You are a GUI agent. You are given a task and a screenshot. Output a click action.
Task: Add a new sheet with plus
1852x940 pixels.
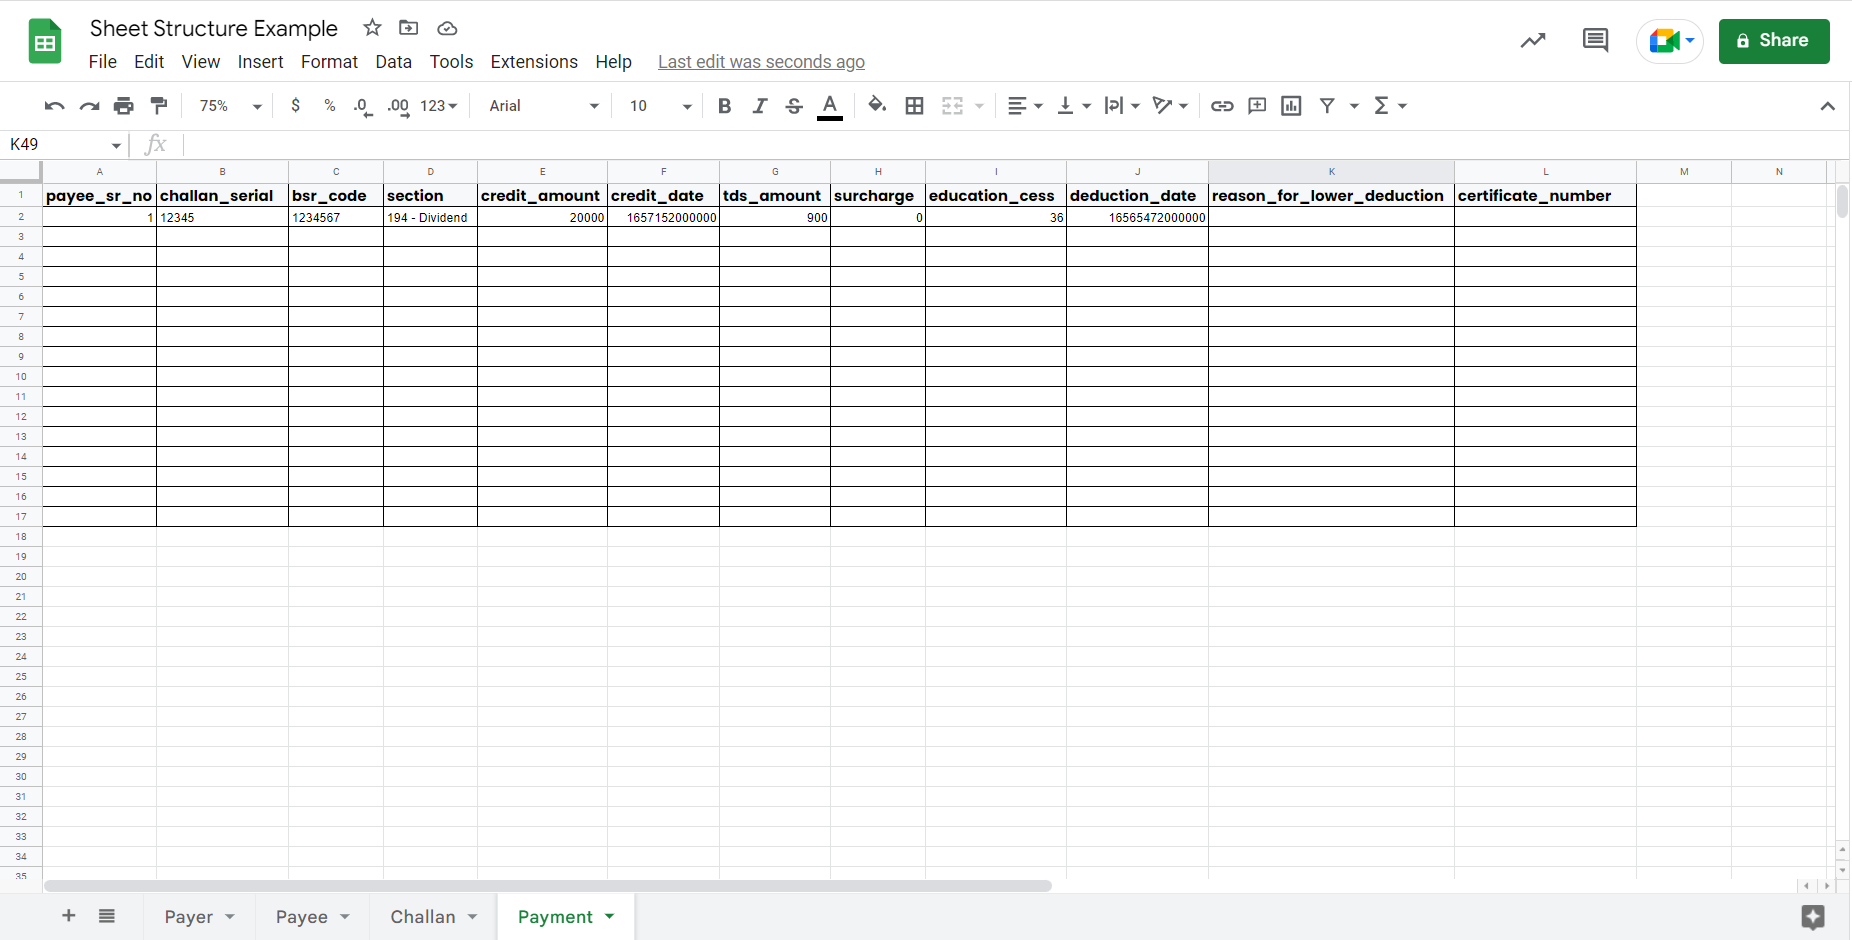[69, 916]
